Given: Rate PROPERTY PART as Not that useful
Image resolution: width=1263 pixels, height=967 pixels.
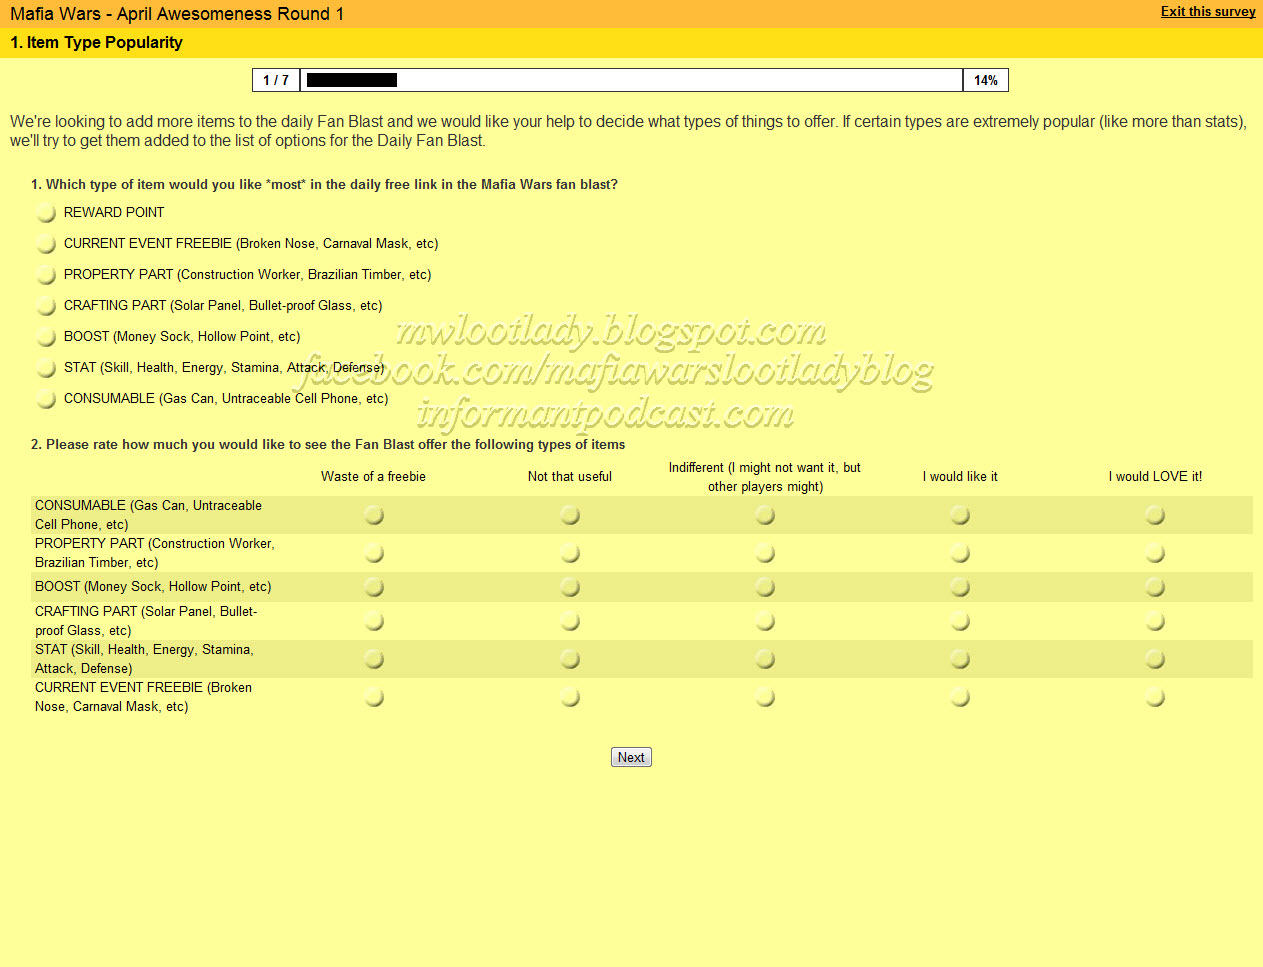Looking at the screenshot, I should point(570,553).
